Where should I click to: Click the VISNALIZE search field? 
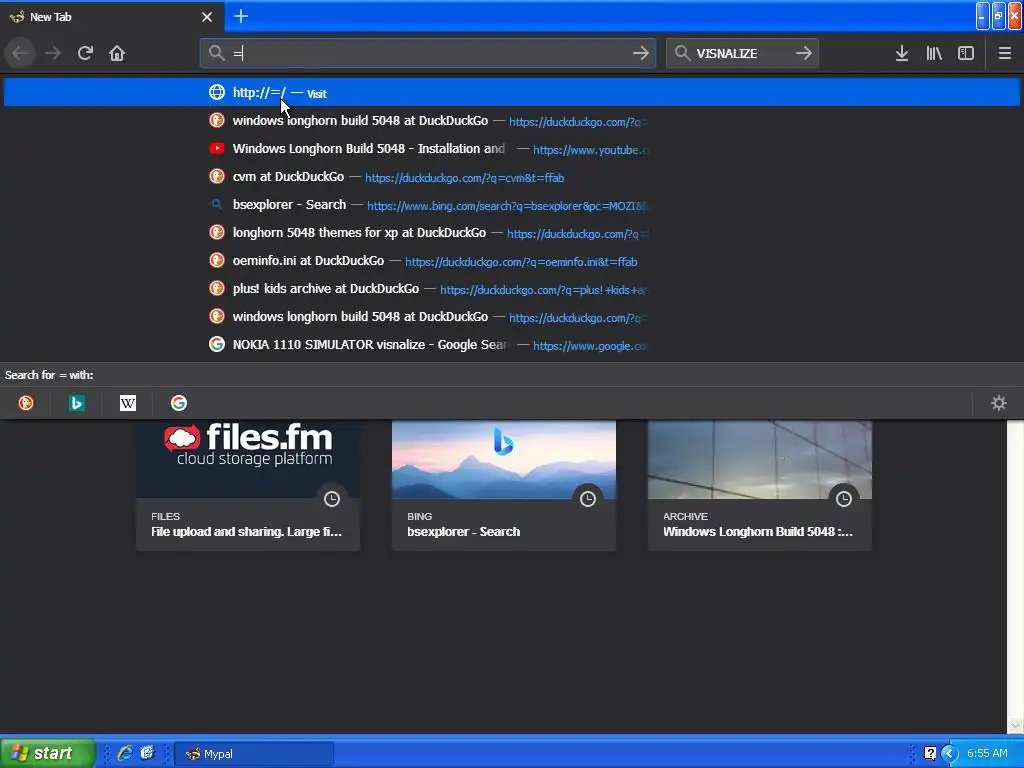[741, 53]
